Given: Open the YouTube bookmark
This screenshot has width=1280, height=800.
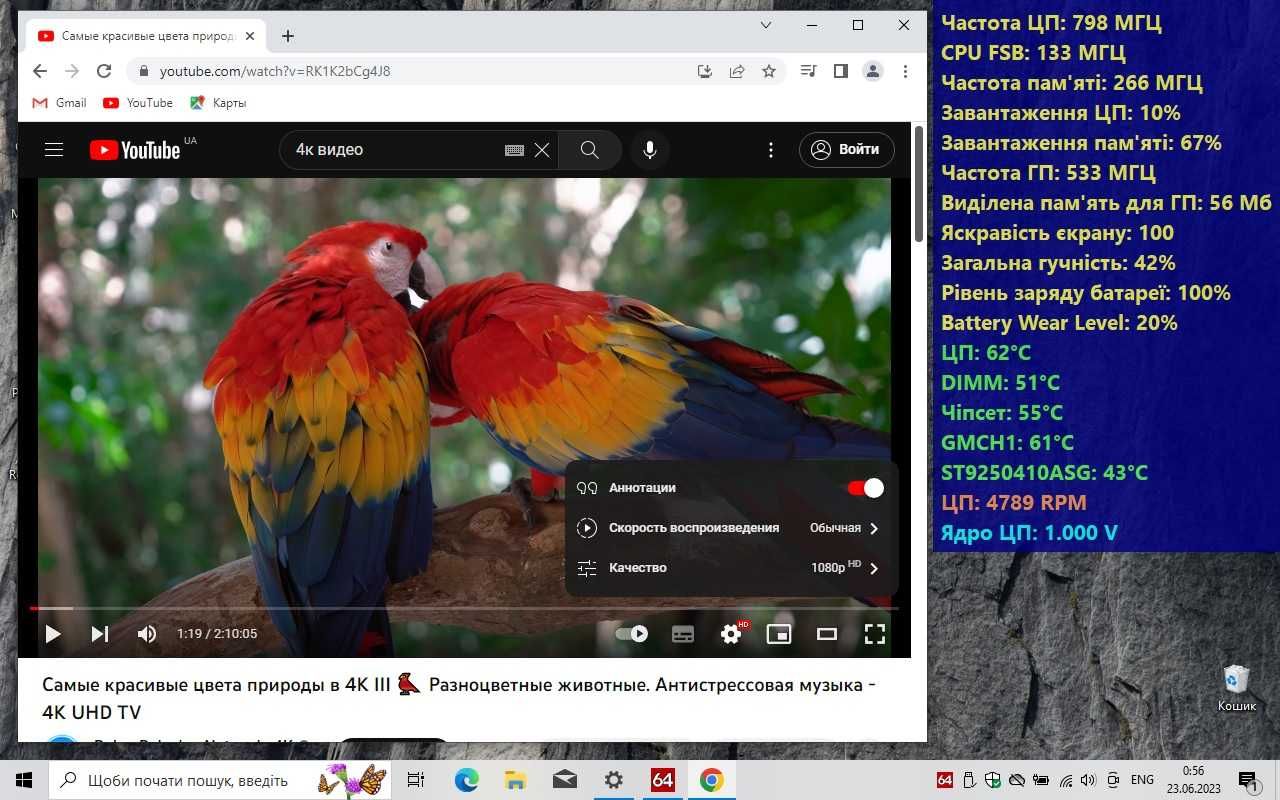Looking at the screenshot, I should point(138,103).
